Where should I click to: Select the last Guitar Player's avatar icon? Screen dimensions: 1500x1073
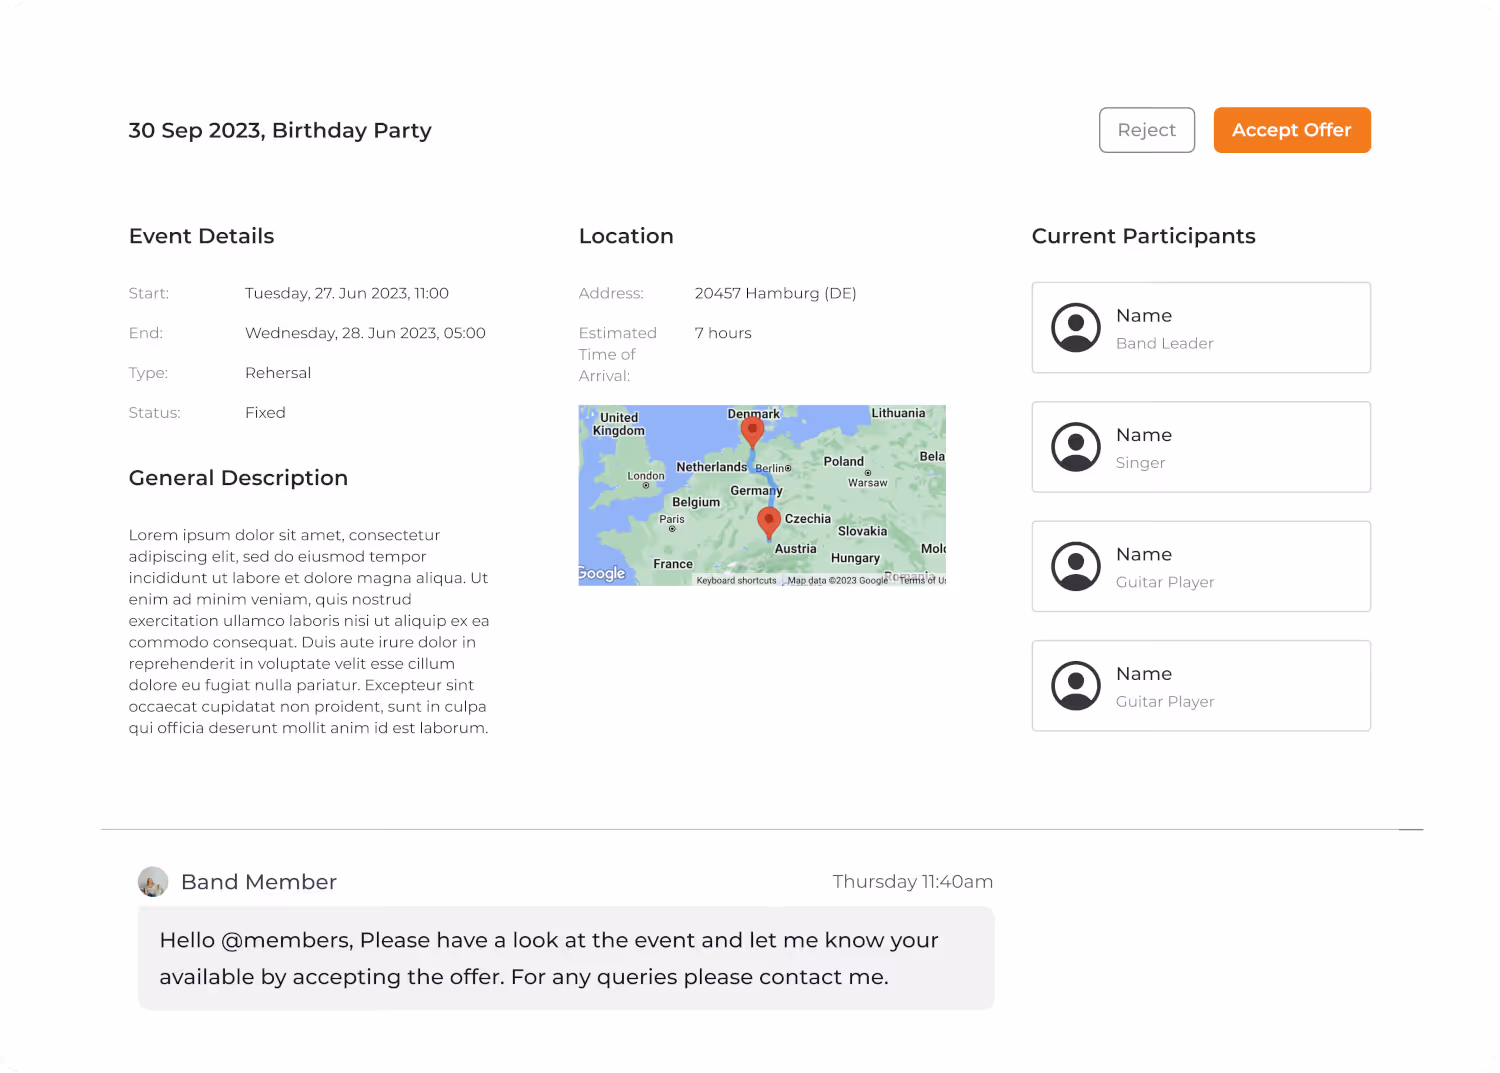(1076, 686)
